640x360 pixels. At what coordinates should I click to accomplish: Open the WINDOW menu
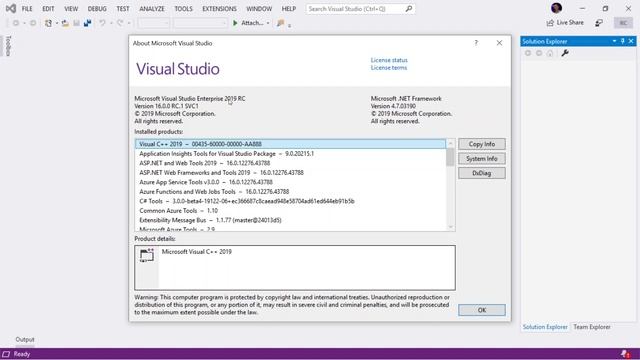pos(259,9)
